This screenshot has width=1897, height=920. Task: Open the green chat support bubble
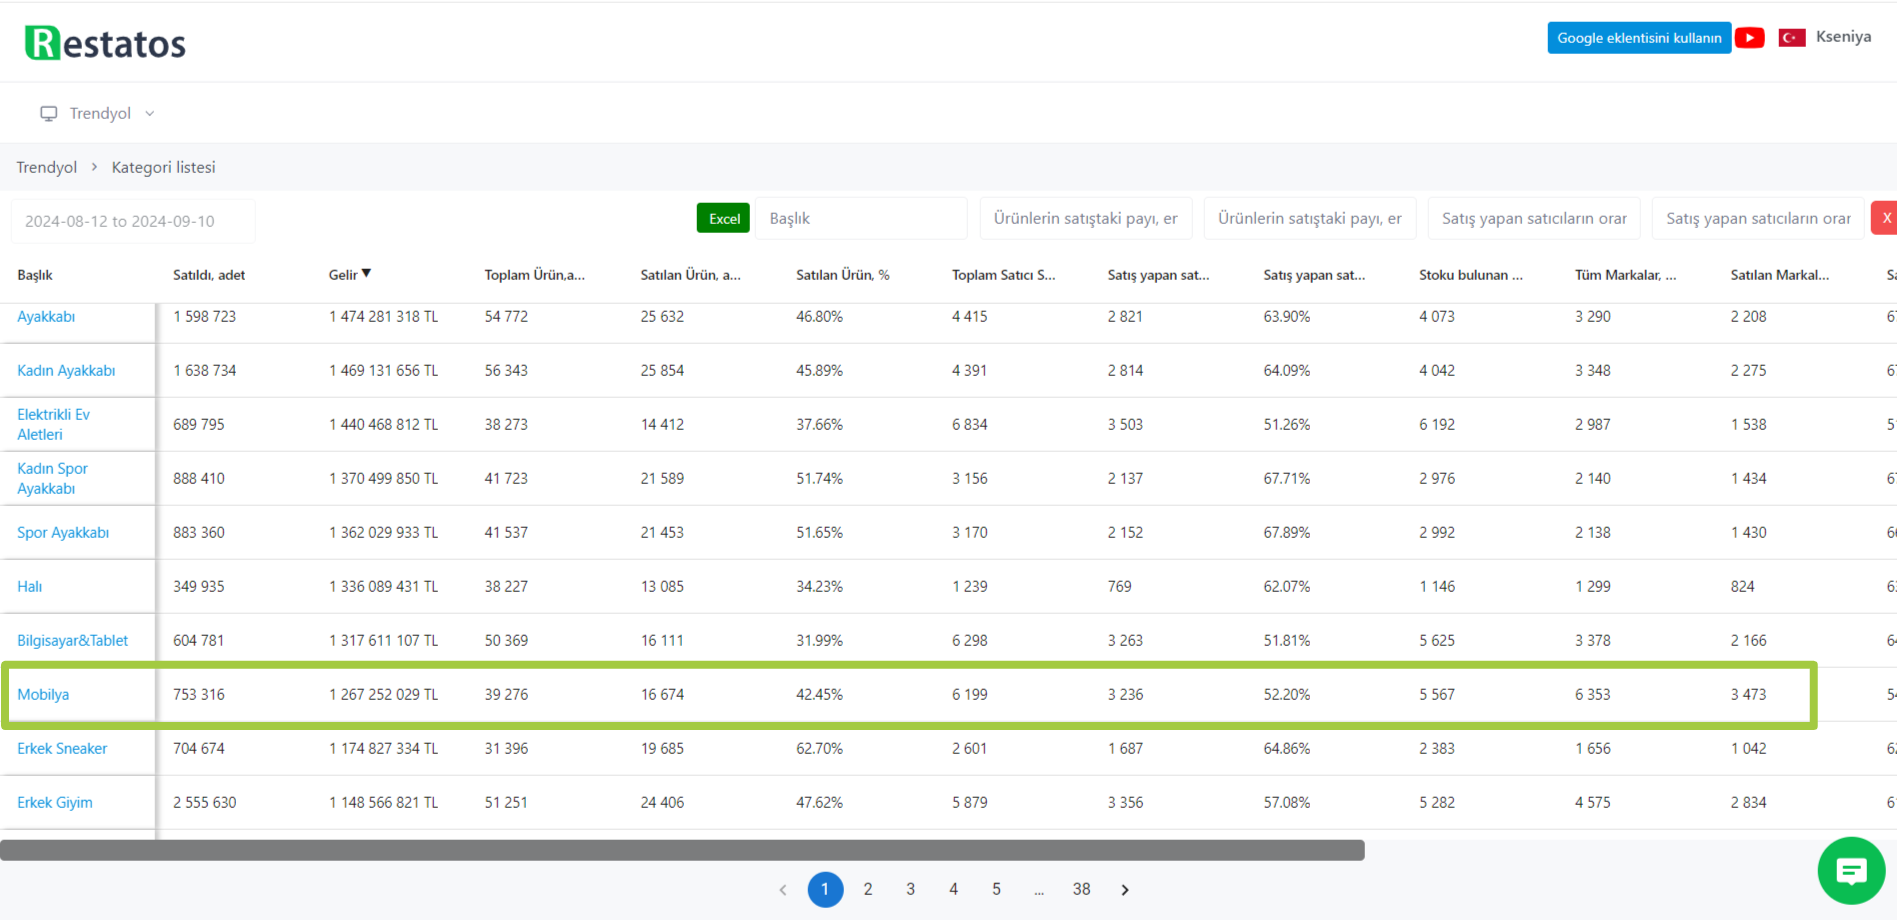[1851, 870]
